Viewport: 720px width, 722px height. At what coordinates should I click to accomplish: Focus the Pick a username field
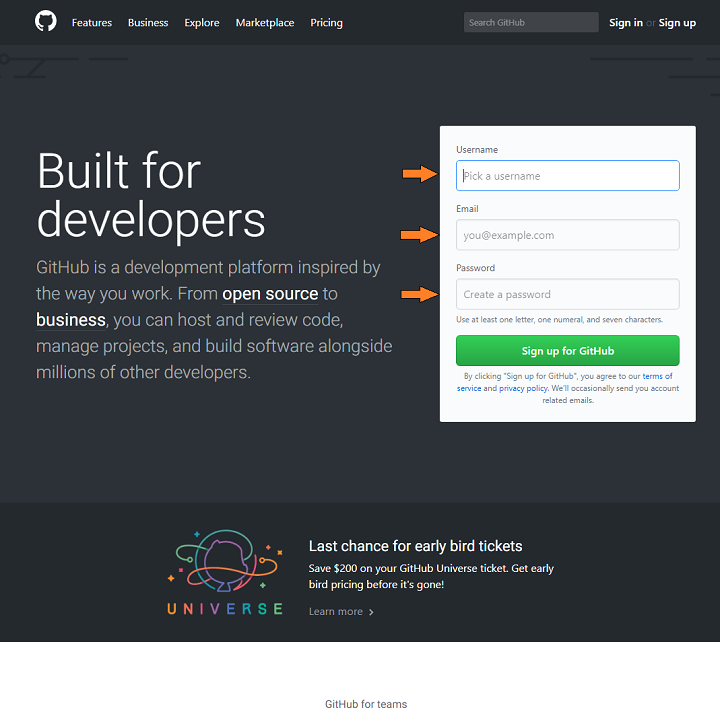568,175
